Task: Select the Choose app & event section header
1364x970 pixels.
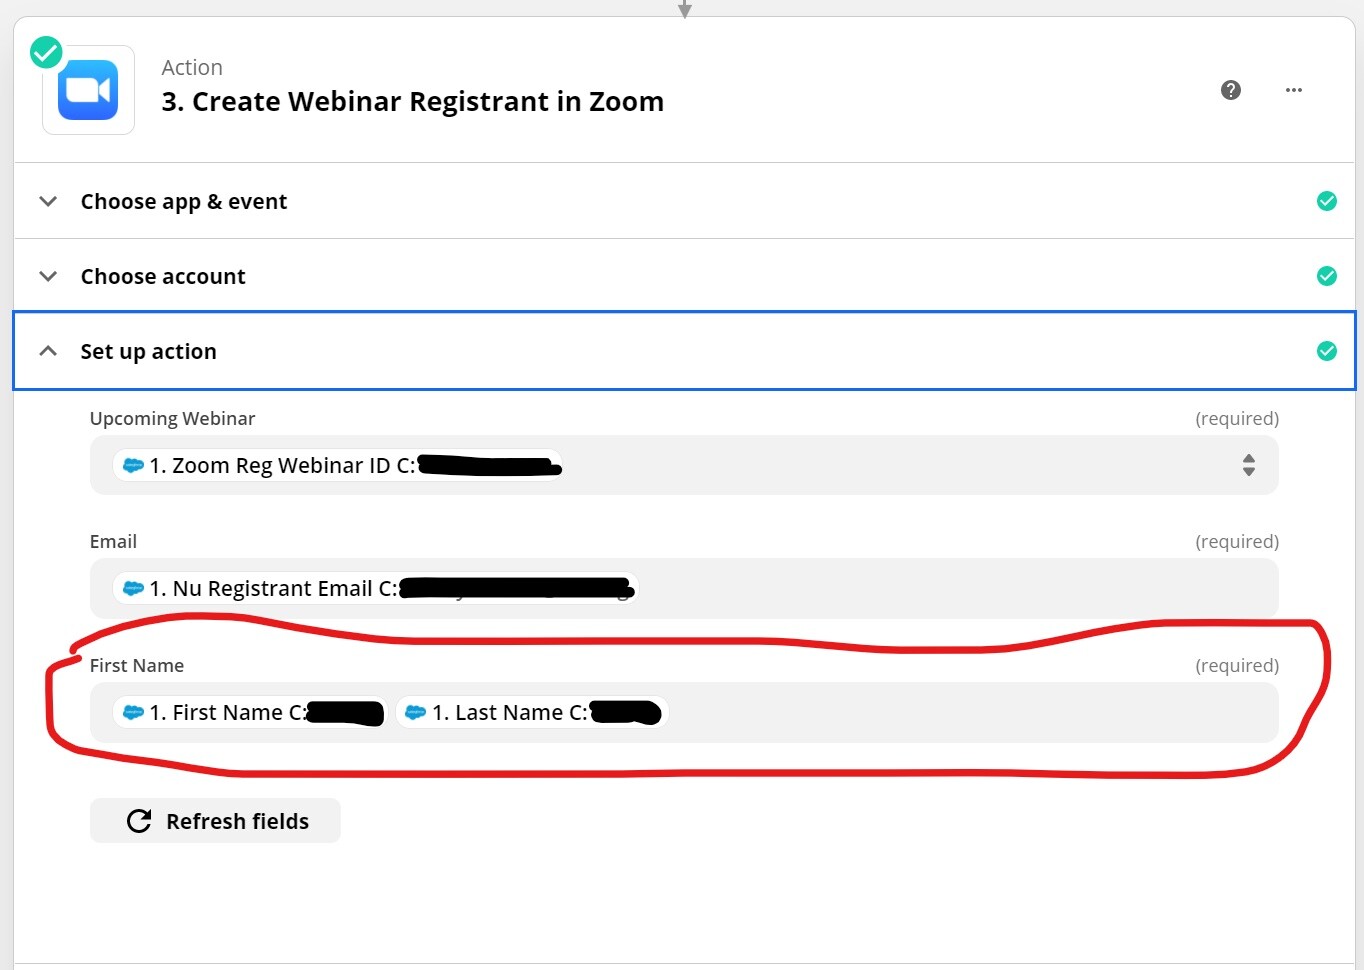Action: (x=183, y=201)
